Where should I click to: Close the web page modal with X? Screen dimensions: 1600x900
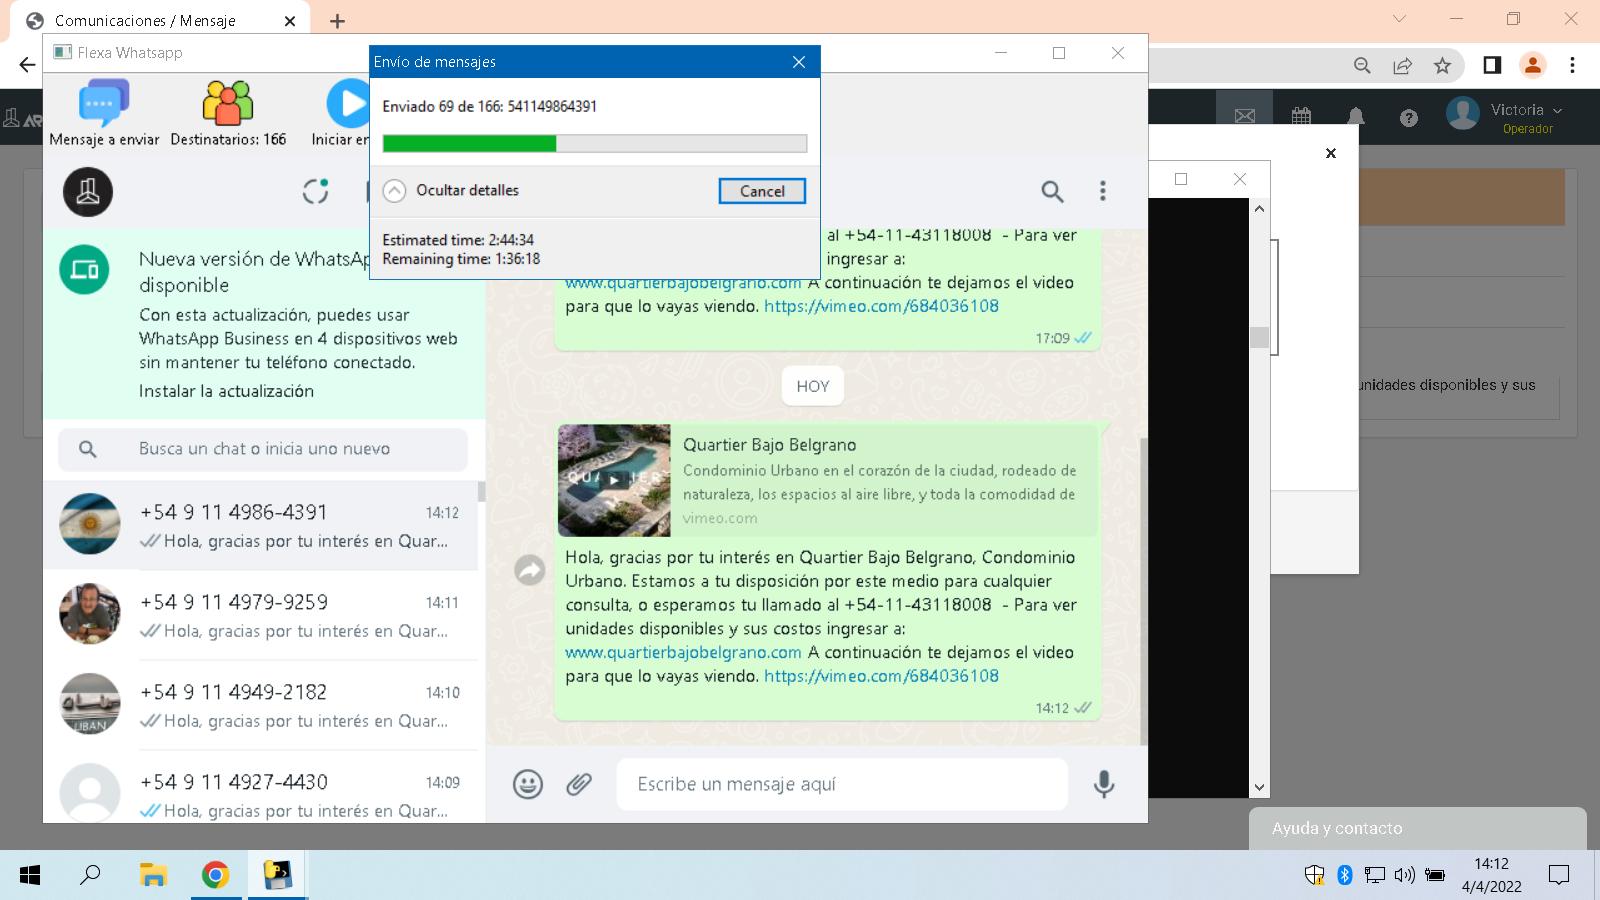[1331, 153]
